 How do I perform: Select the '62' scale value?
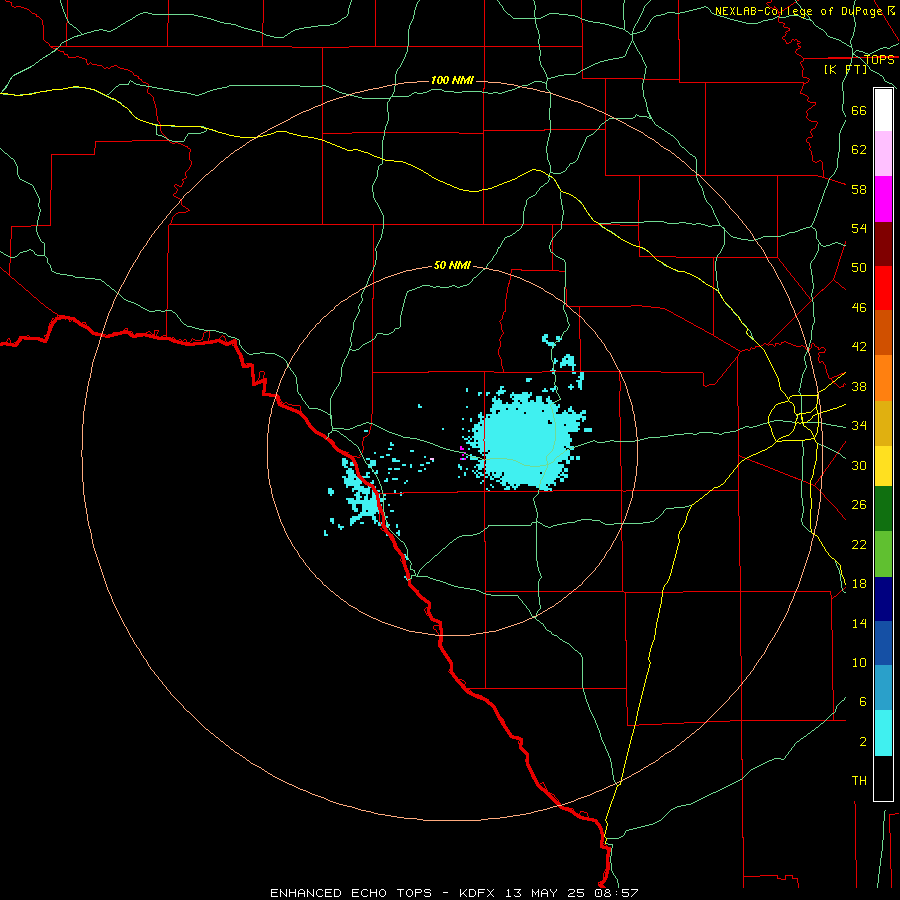[859, 150]
